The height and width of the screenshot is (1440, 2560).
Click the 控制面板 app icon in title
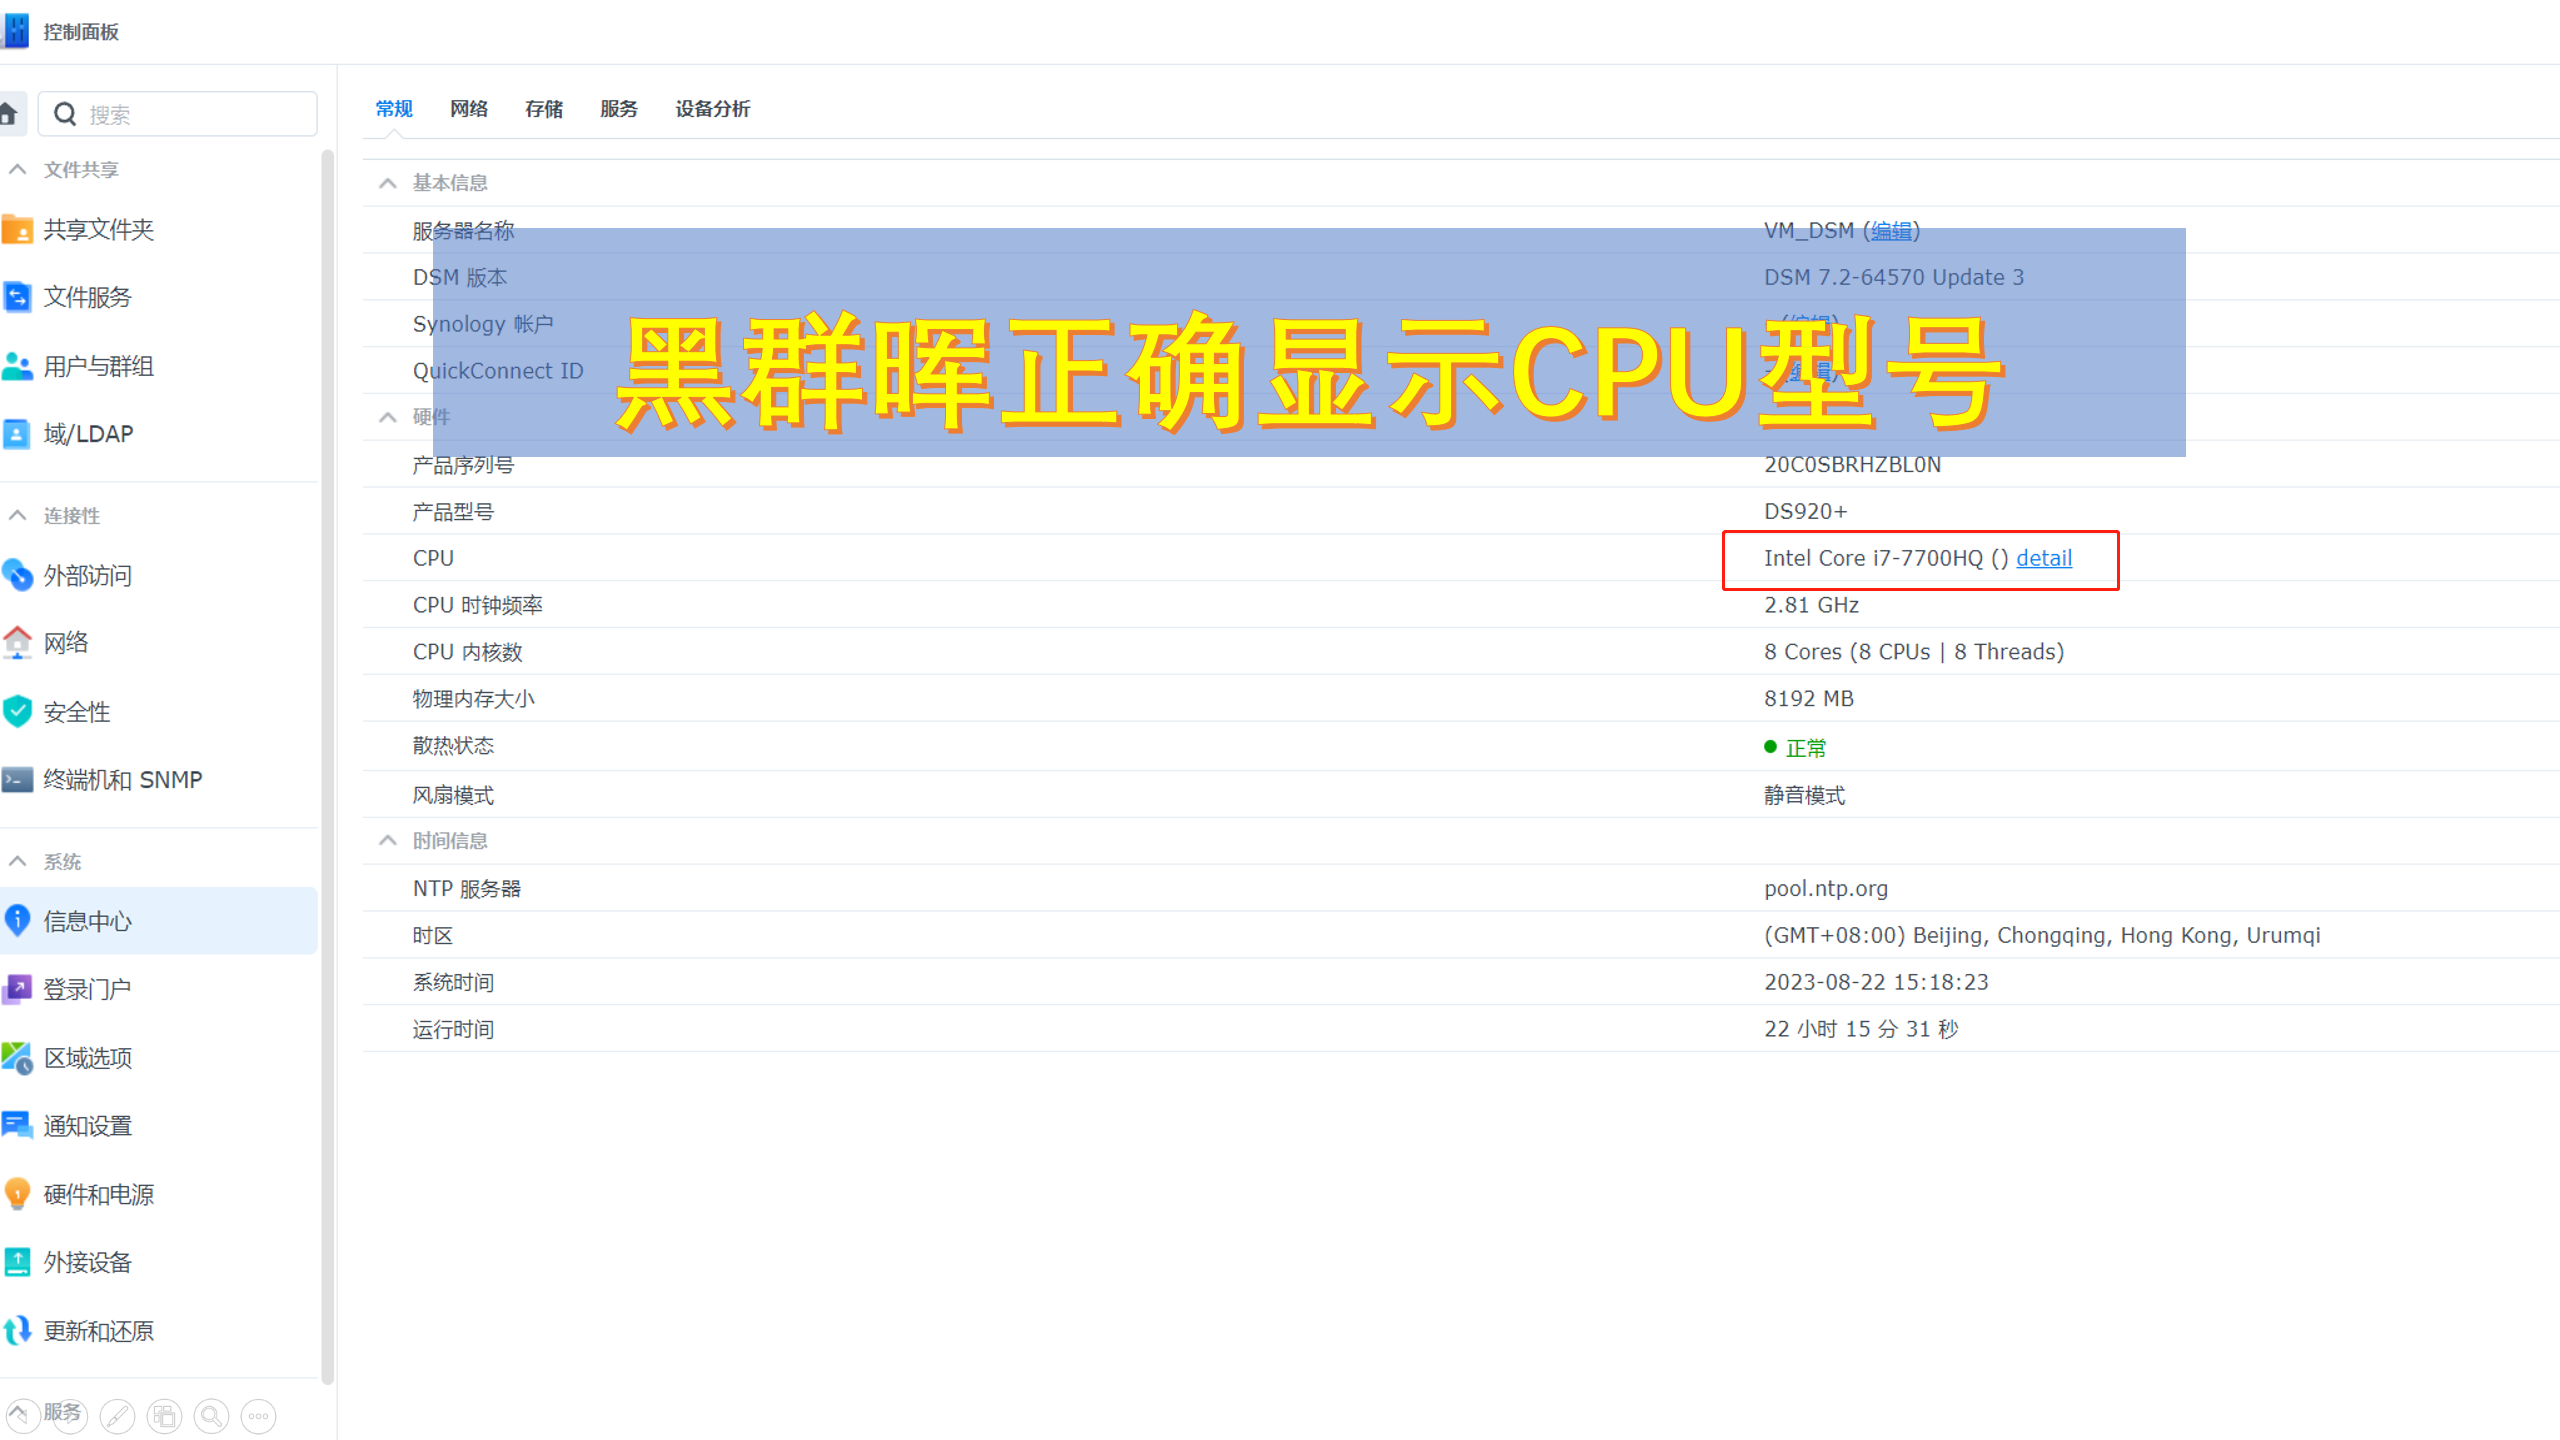[15, 31]
